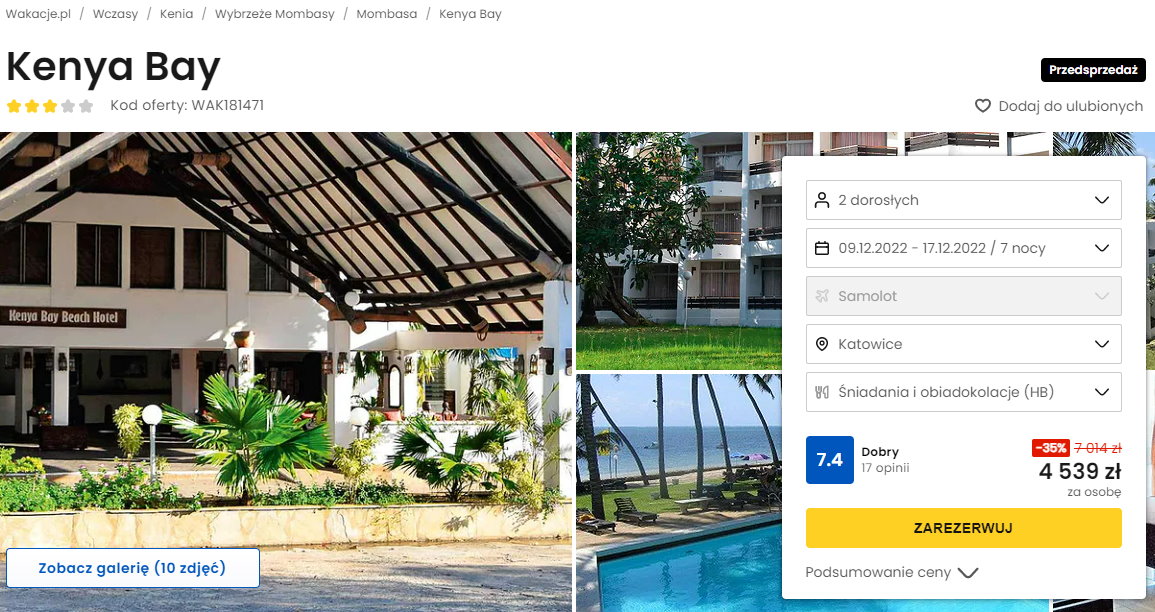Open the 2 dorosłych guests dropdown

pyautogui.click(x=963, y=200)
